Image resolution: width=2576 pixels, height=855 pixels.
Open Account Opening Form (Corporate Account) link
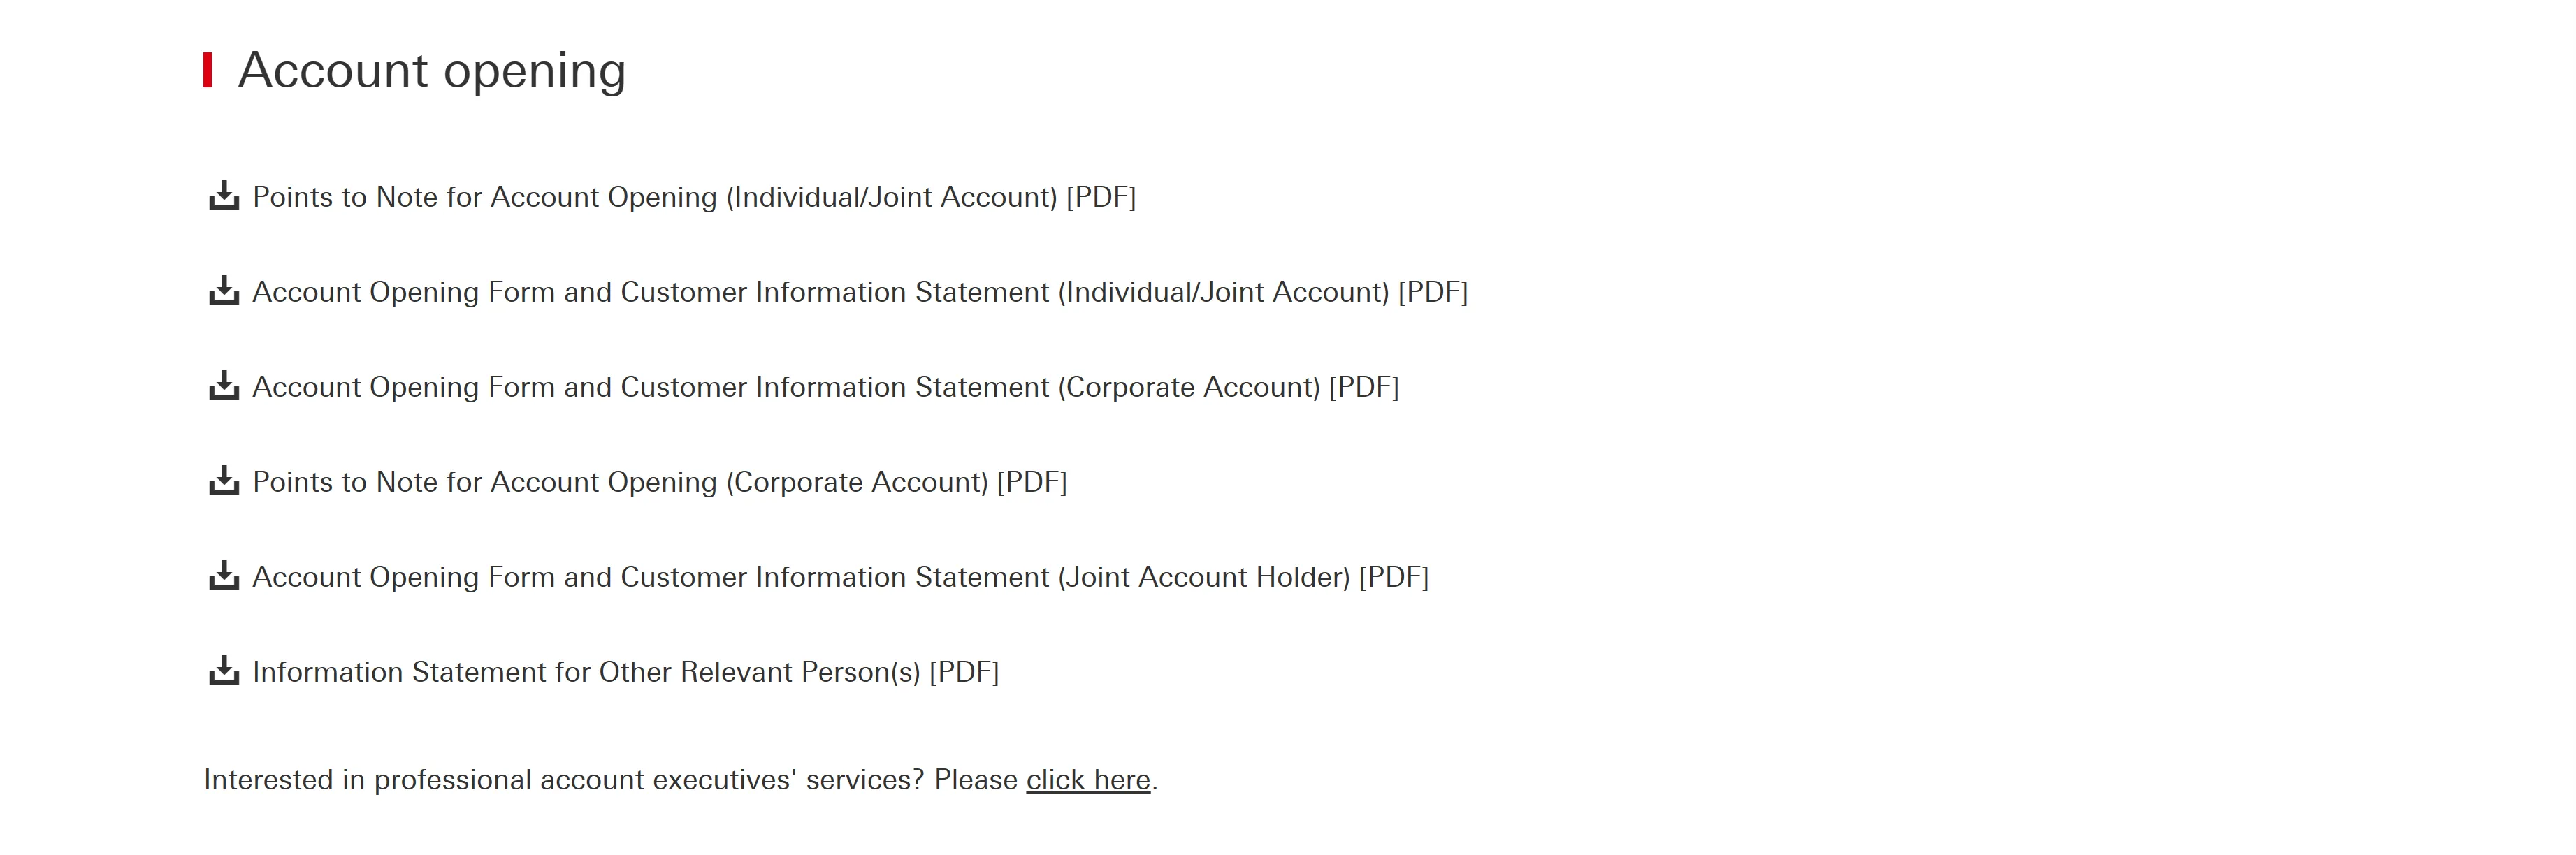(825, 387)
